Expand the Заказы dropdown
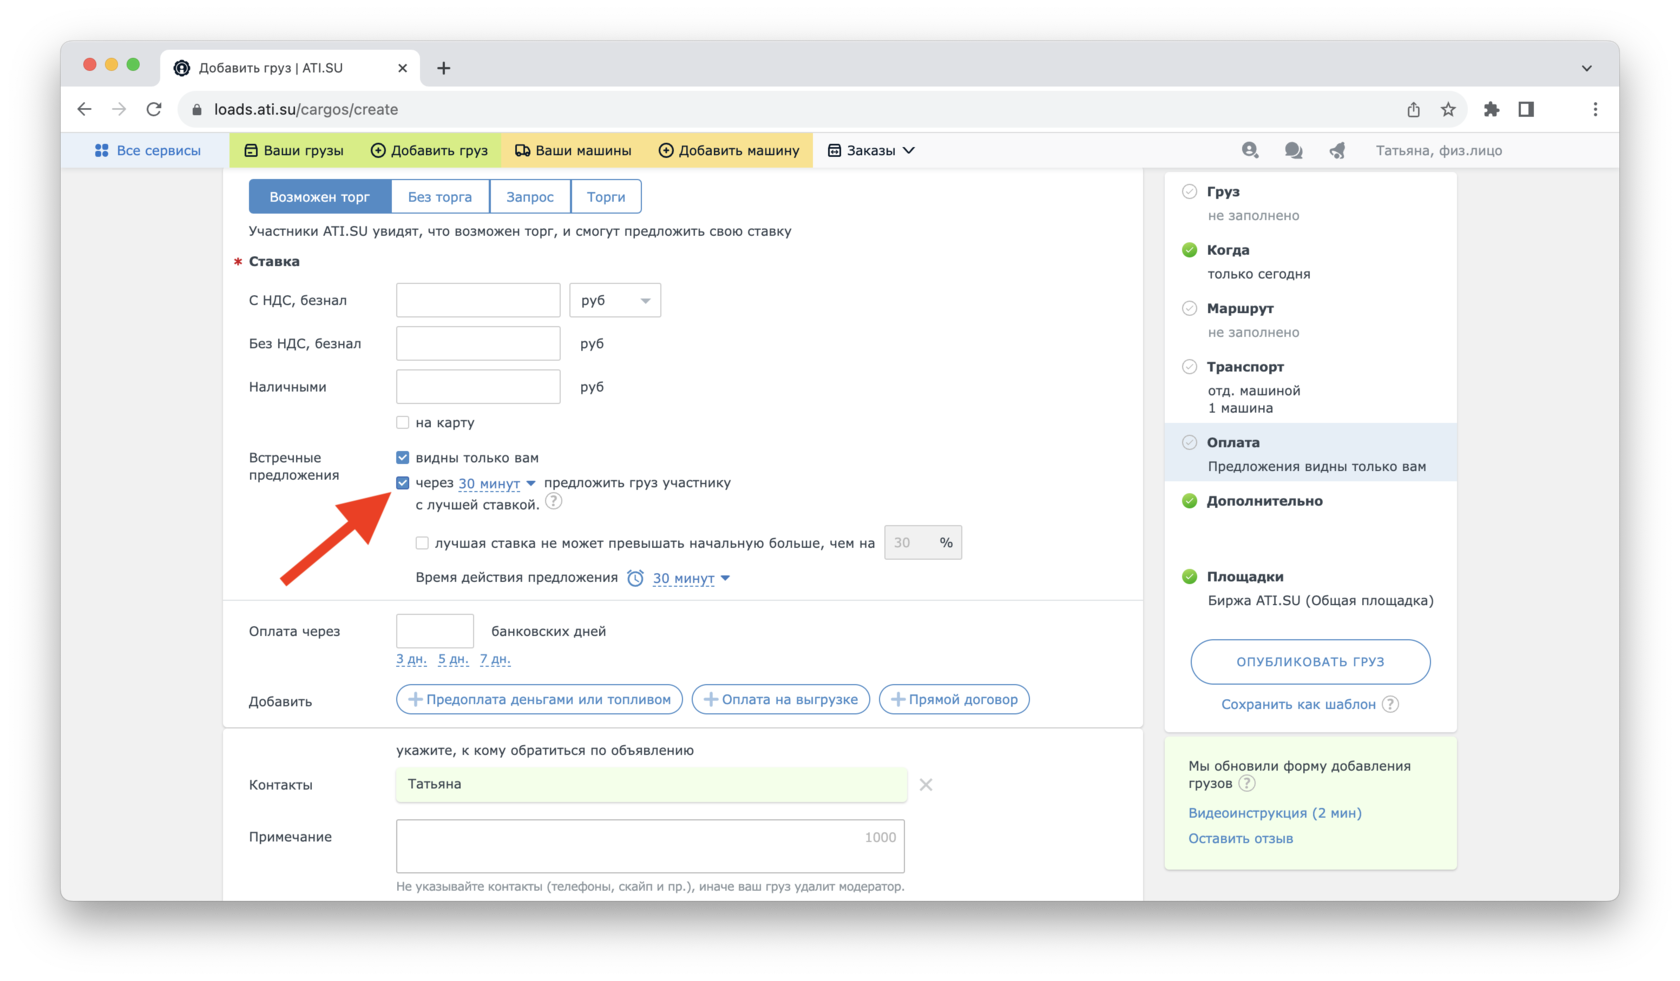Image resolution: width=1680 pixels, height=981 pixels. pyautogui.click(x=871, y=150)
